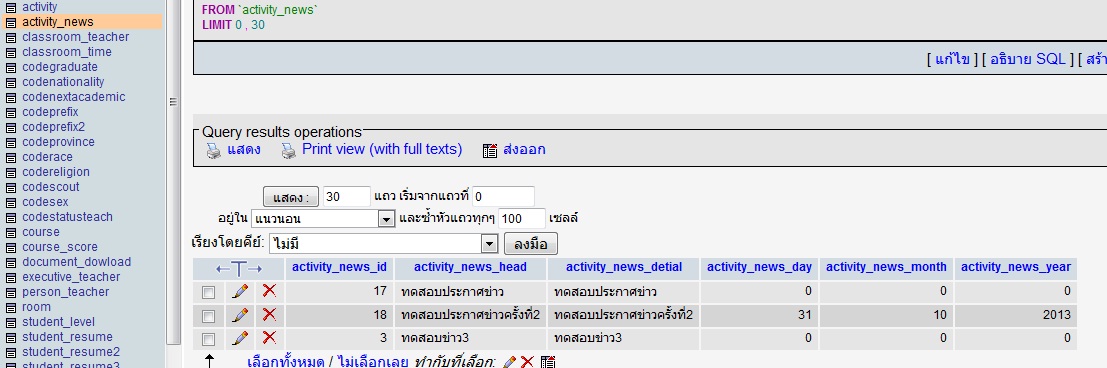Open the classroom_teacher table in sidebar
The height and width of the screenshot is (368, 1107).
(76, 37)
